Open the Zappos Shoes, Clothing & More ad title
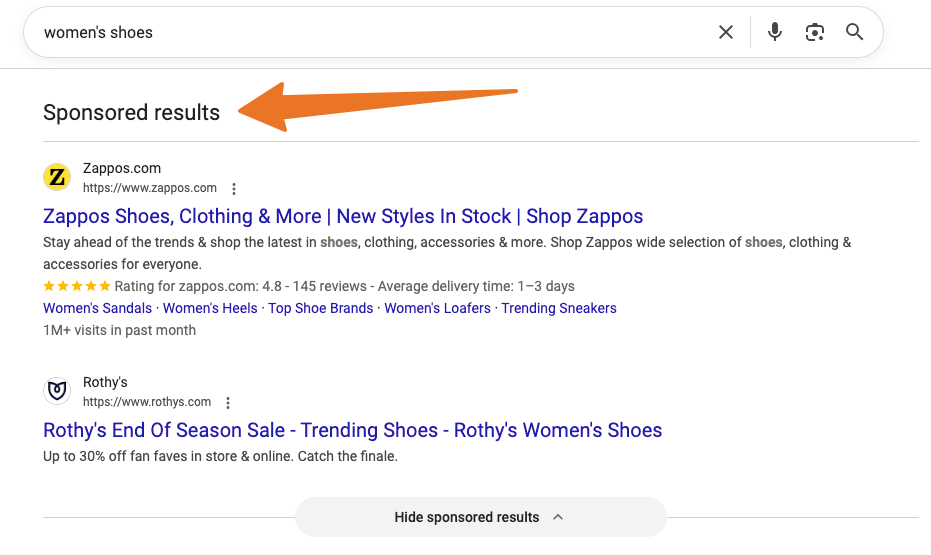Image resolution: width=931 pixels, height=555 pixels. point(343,216)
